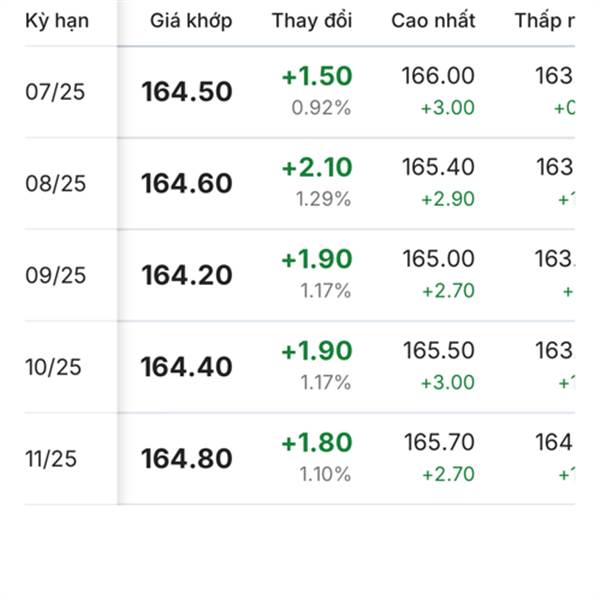Click the Thay đổi column header

pyautogui.click(x=311, y=21)
